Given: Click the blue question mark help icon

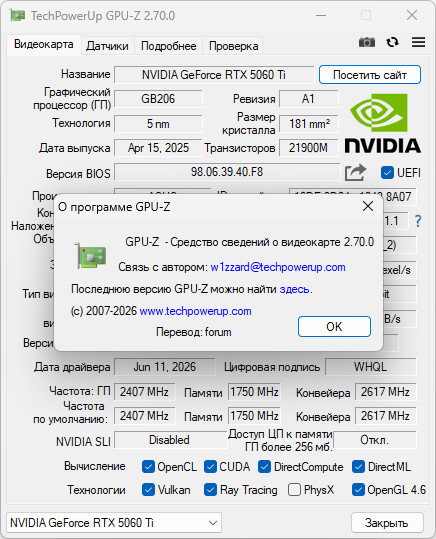Looking at the screenshot, I should click(418, 221).
